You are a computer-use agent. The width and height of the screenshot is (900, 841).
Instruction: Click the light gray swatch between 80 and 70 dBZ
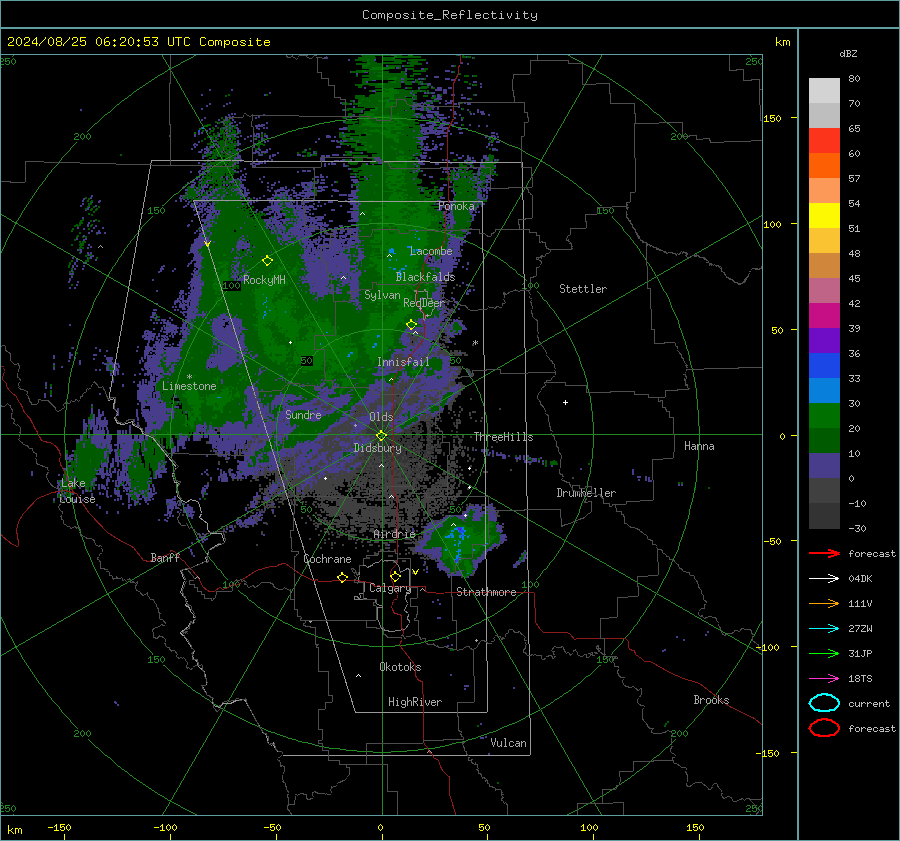coord(824,90)
